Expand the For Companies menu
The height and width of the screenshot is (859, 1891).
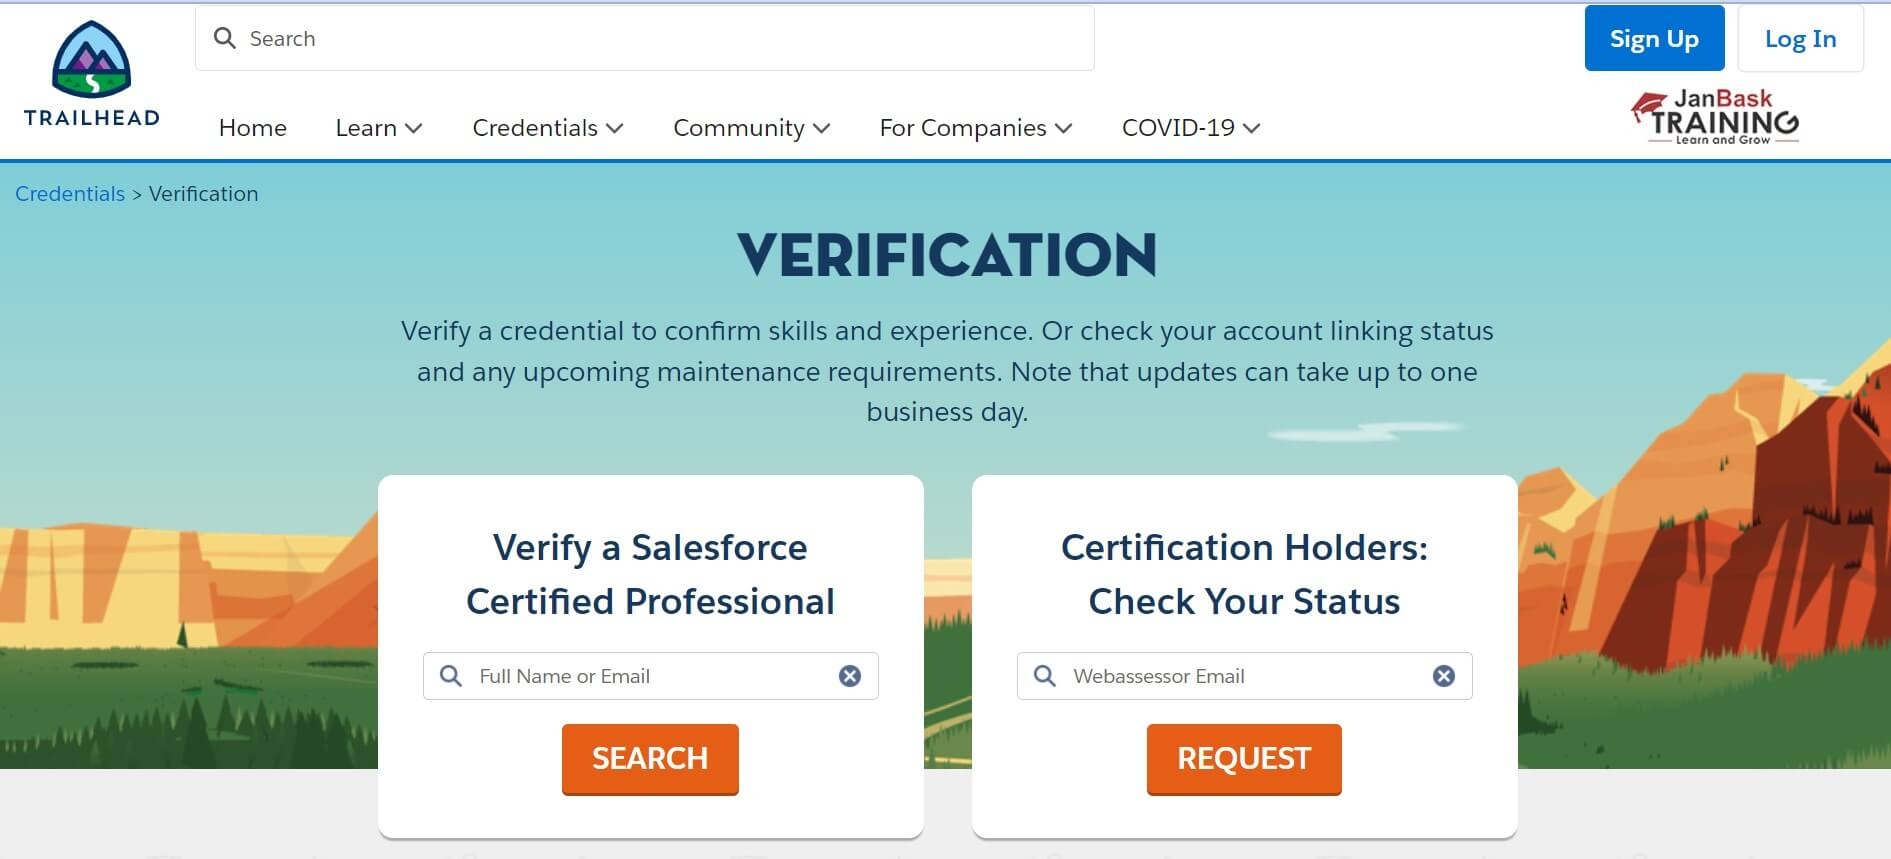[976, 128]
